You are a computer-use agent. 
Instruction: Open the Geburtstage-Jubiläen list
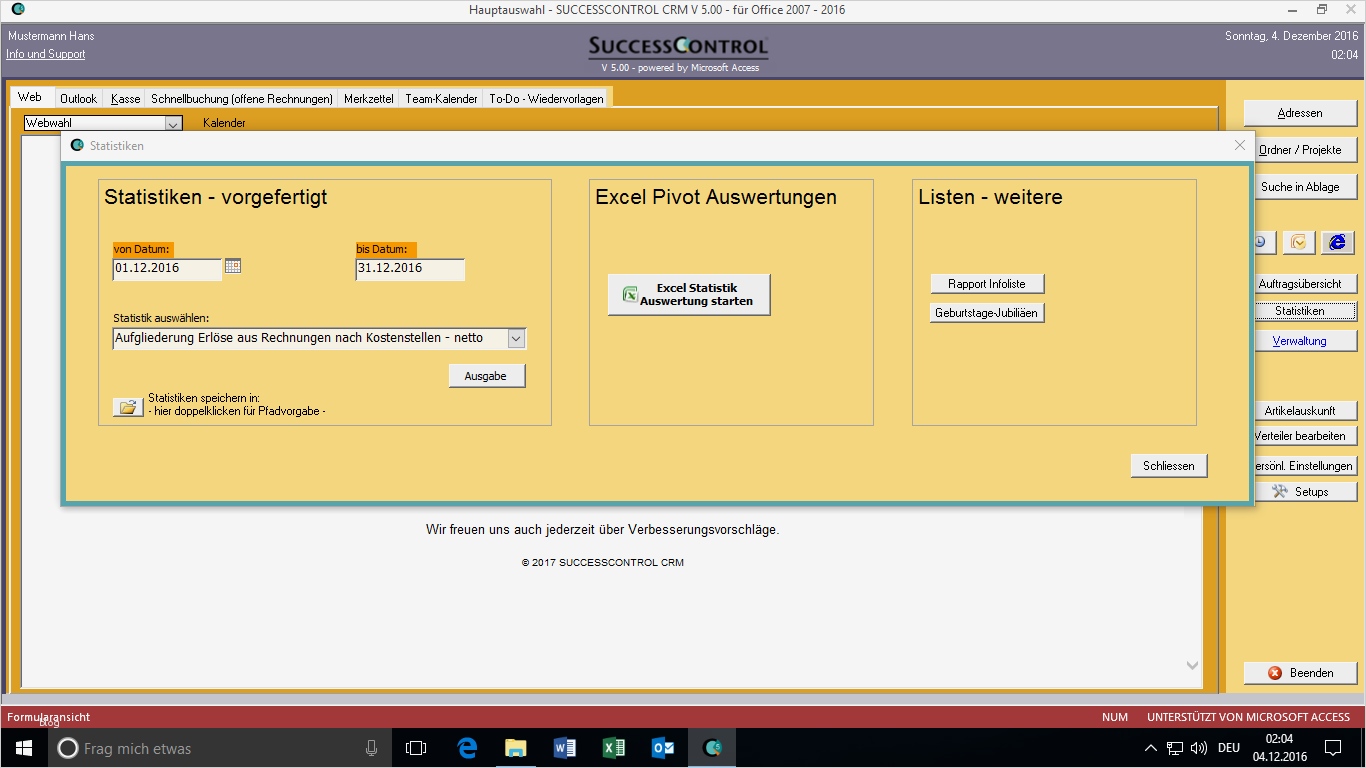pos(987,313)
